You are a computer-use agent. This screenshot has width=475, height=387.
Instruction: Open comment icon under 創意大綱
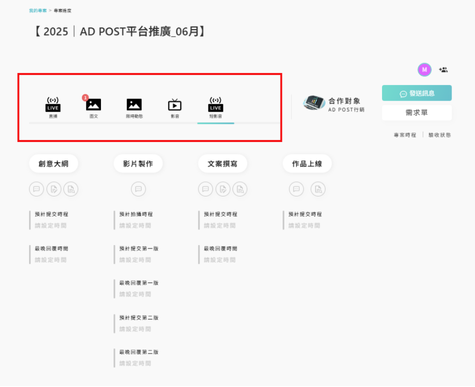coord(36,189)
